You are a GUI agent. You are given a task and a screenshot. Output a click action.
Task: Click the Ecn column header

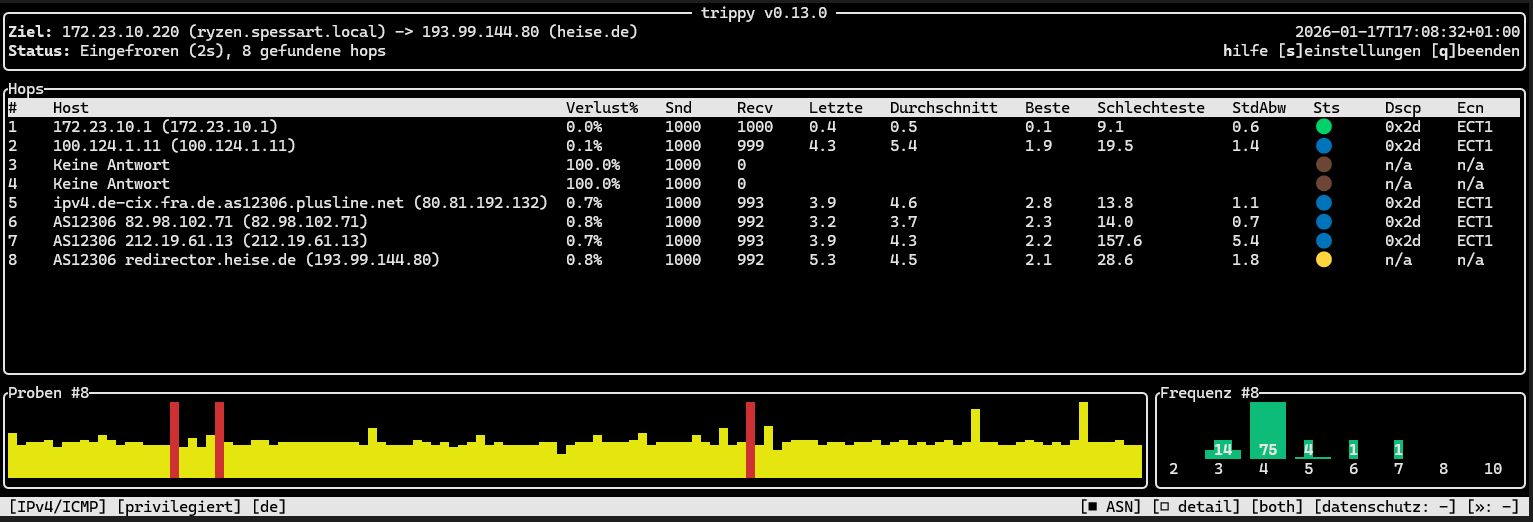coord(1470,108)
